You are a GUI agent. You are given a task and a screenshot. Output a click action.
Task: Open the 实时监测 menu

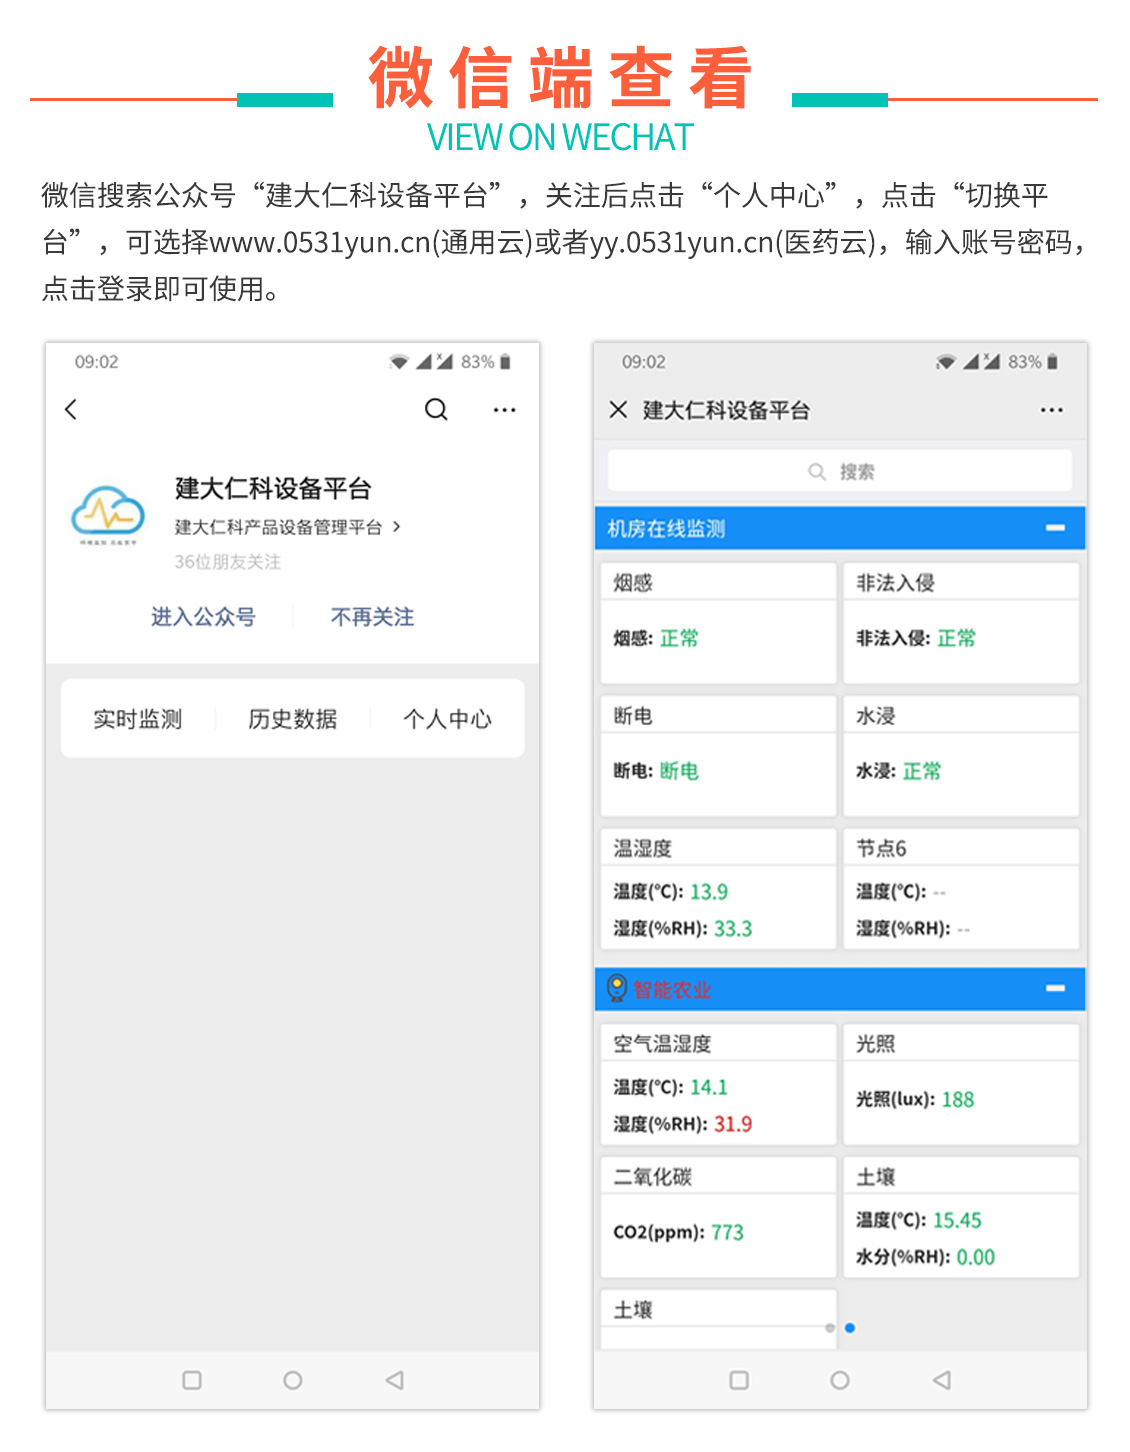coord(138,719)
